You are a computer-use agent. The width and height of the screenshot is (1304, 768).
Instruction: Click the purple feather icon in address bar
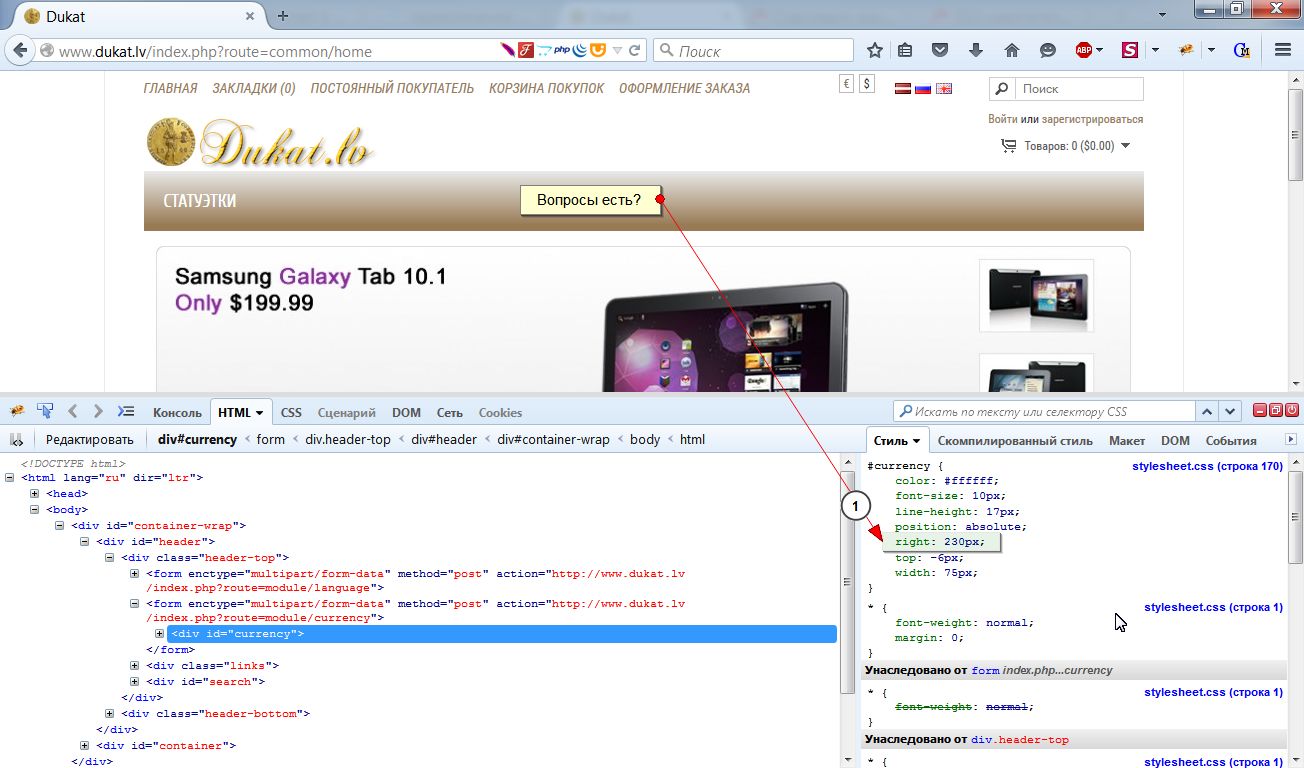point(508,50)
